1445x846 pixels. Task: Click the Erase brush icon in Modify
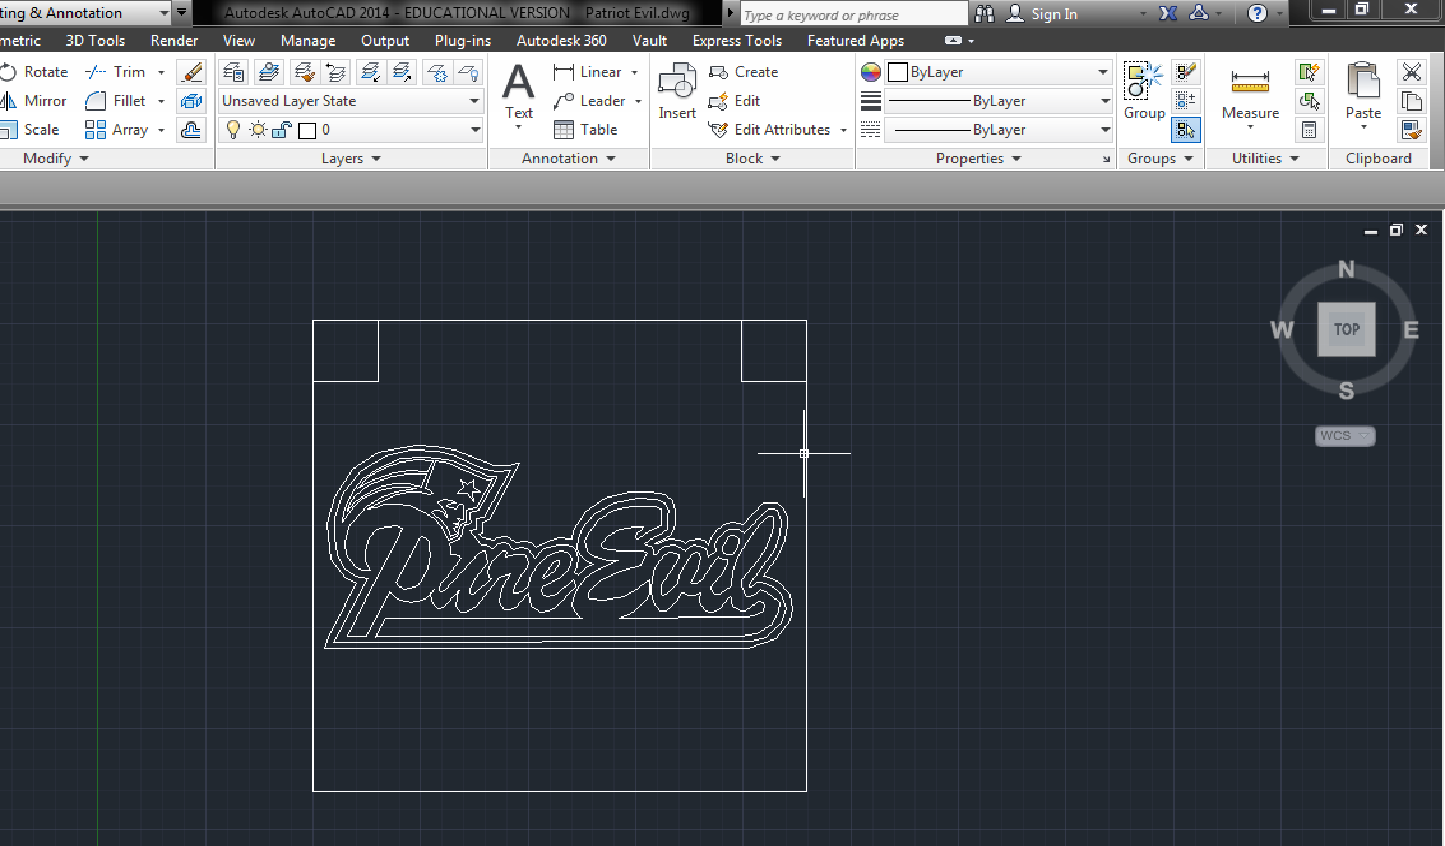click(191, 72)
